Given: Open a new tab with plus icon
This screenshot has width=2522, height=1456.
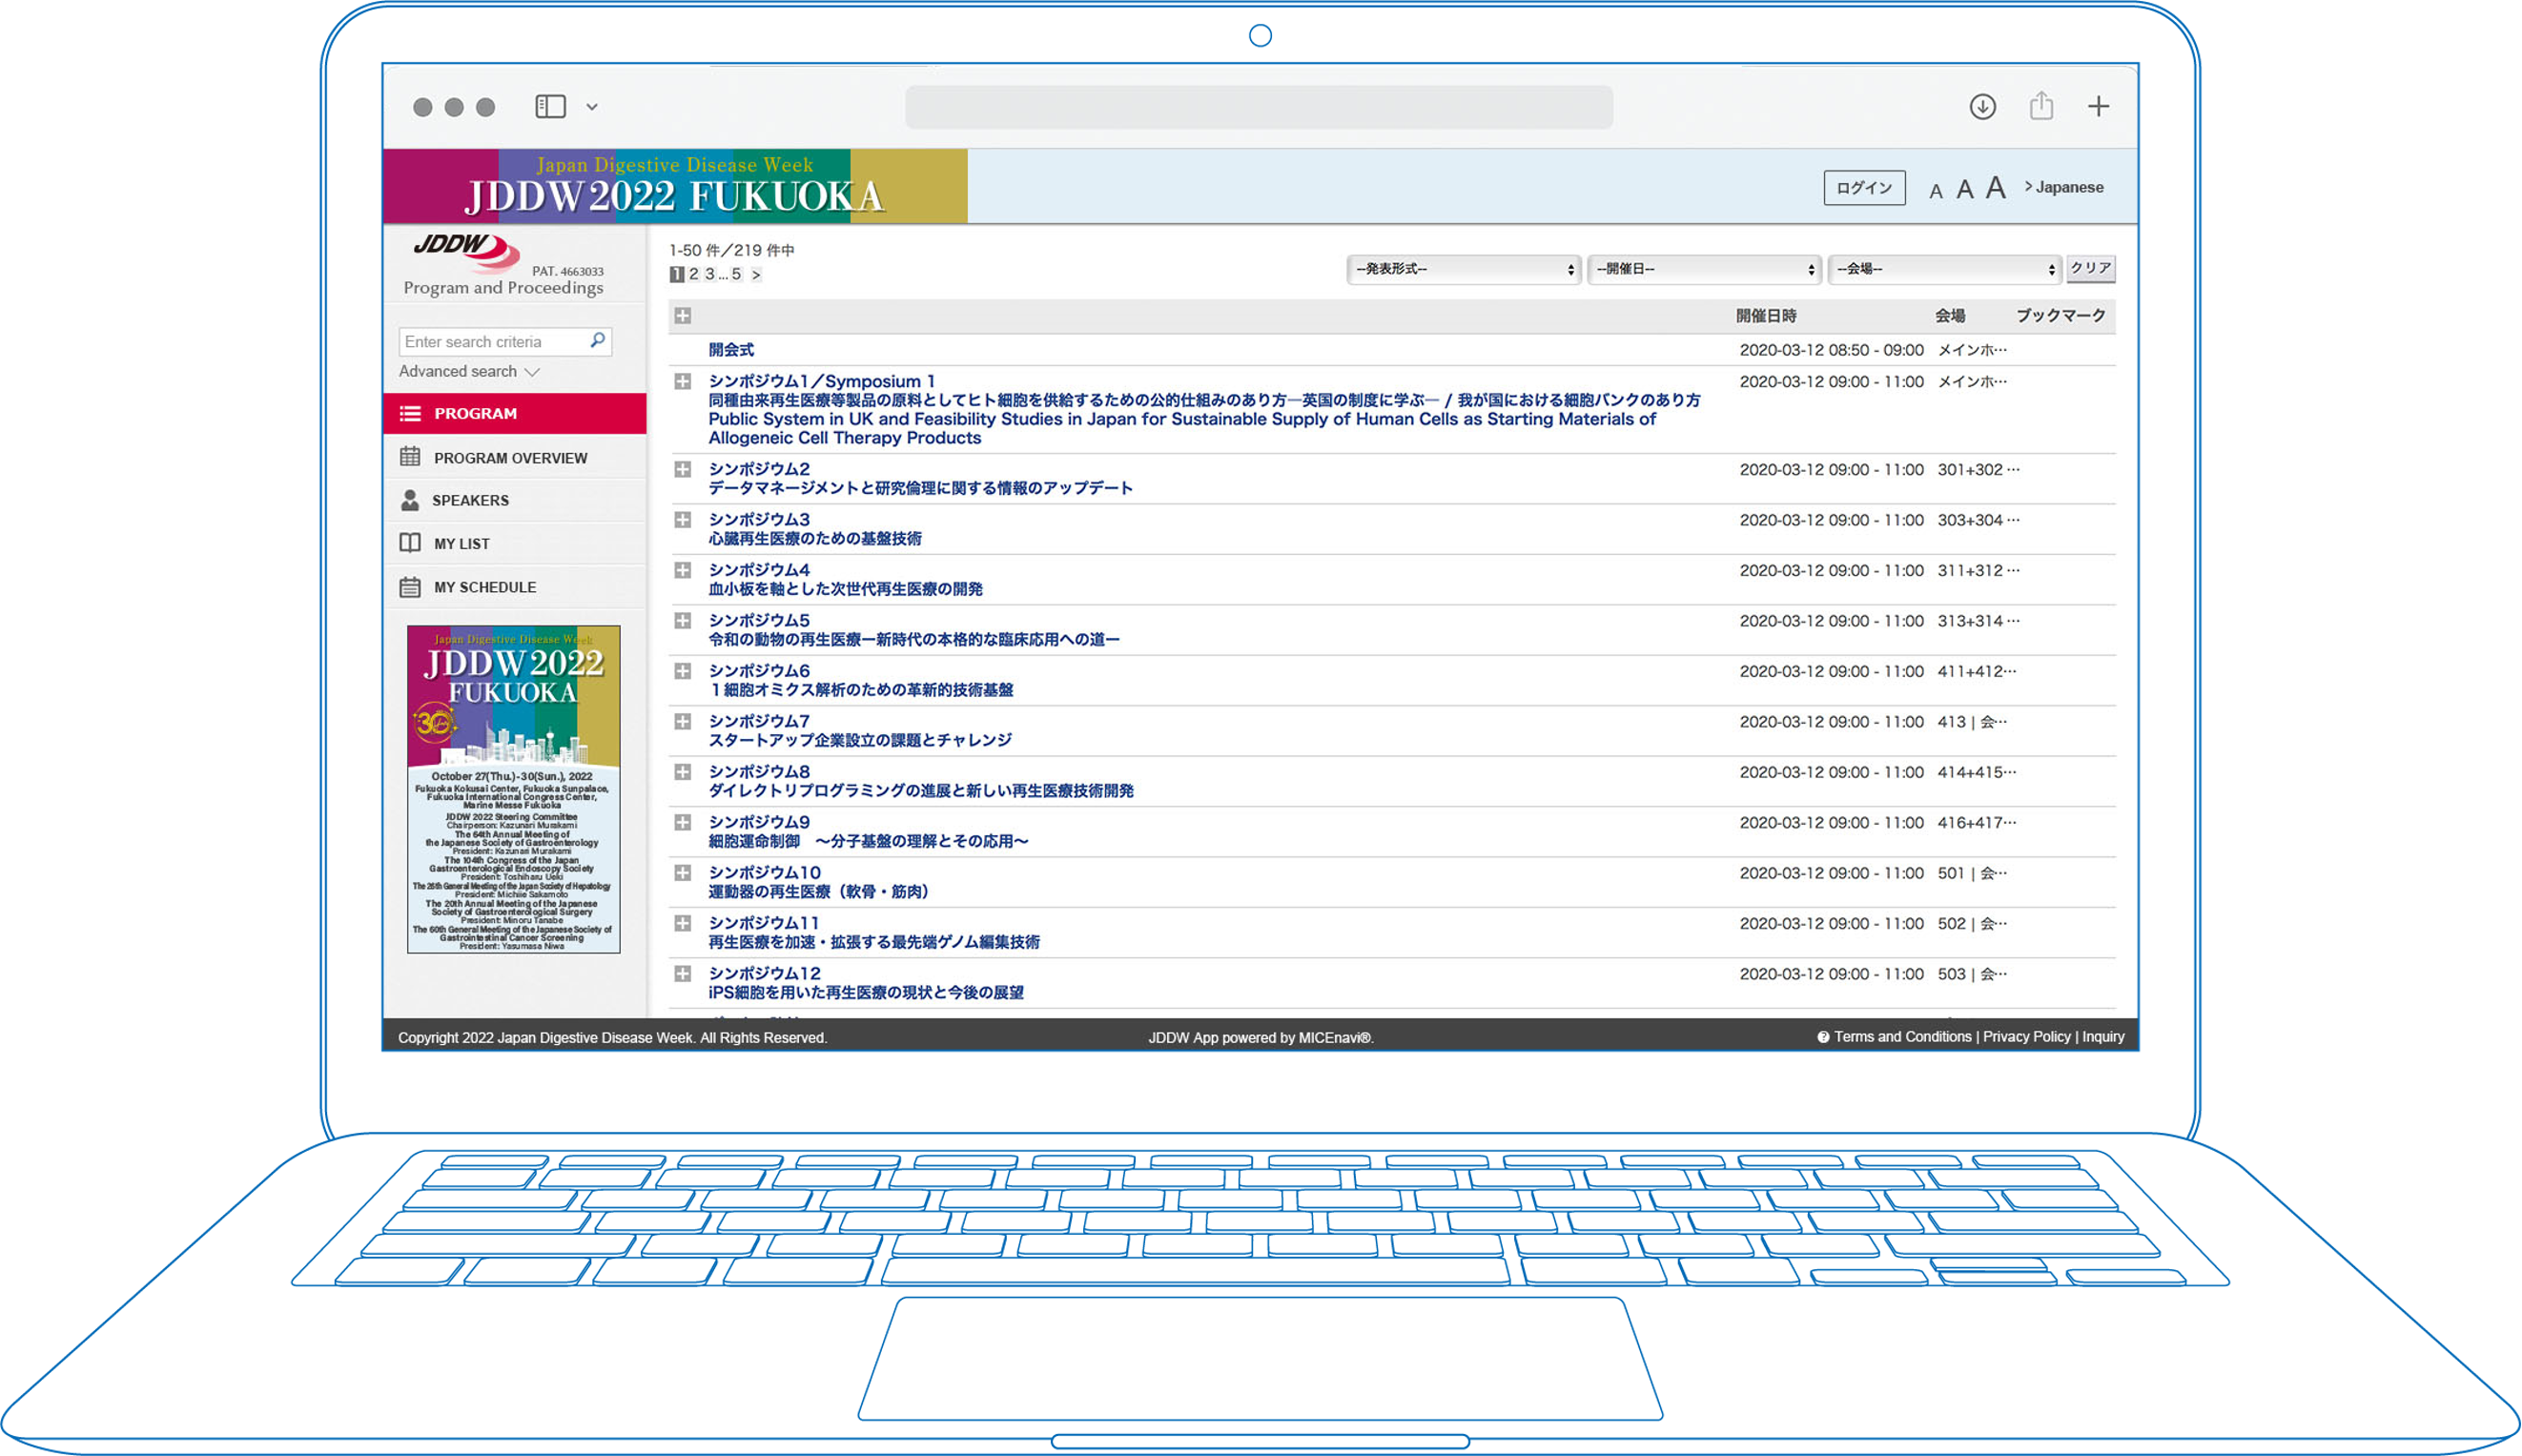Looking at the screenshot, I should pyautogui.click(x=2098, y=106).
